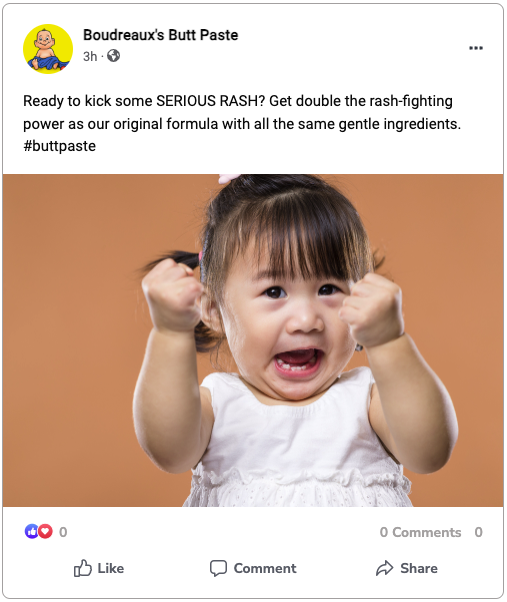Open Boudreaux's Butt Paste page name link
This screenshot has height=602, width=507.
click(x=160, y=35)
